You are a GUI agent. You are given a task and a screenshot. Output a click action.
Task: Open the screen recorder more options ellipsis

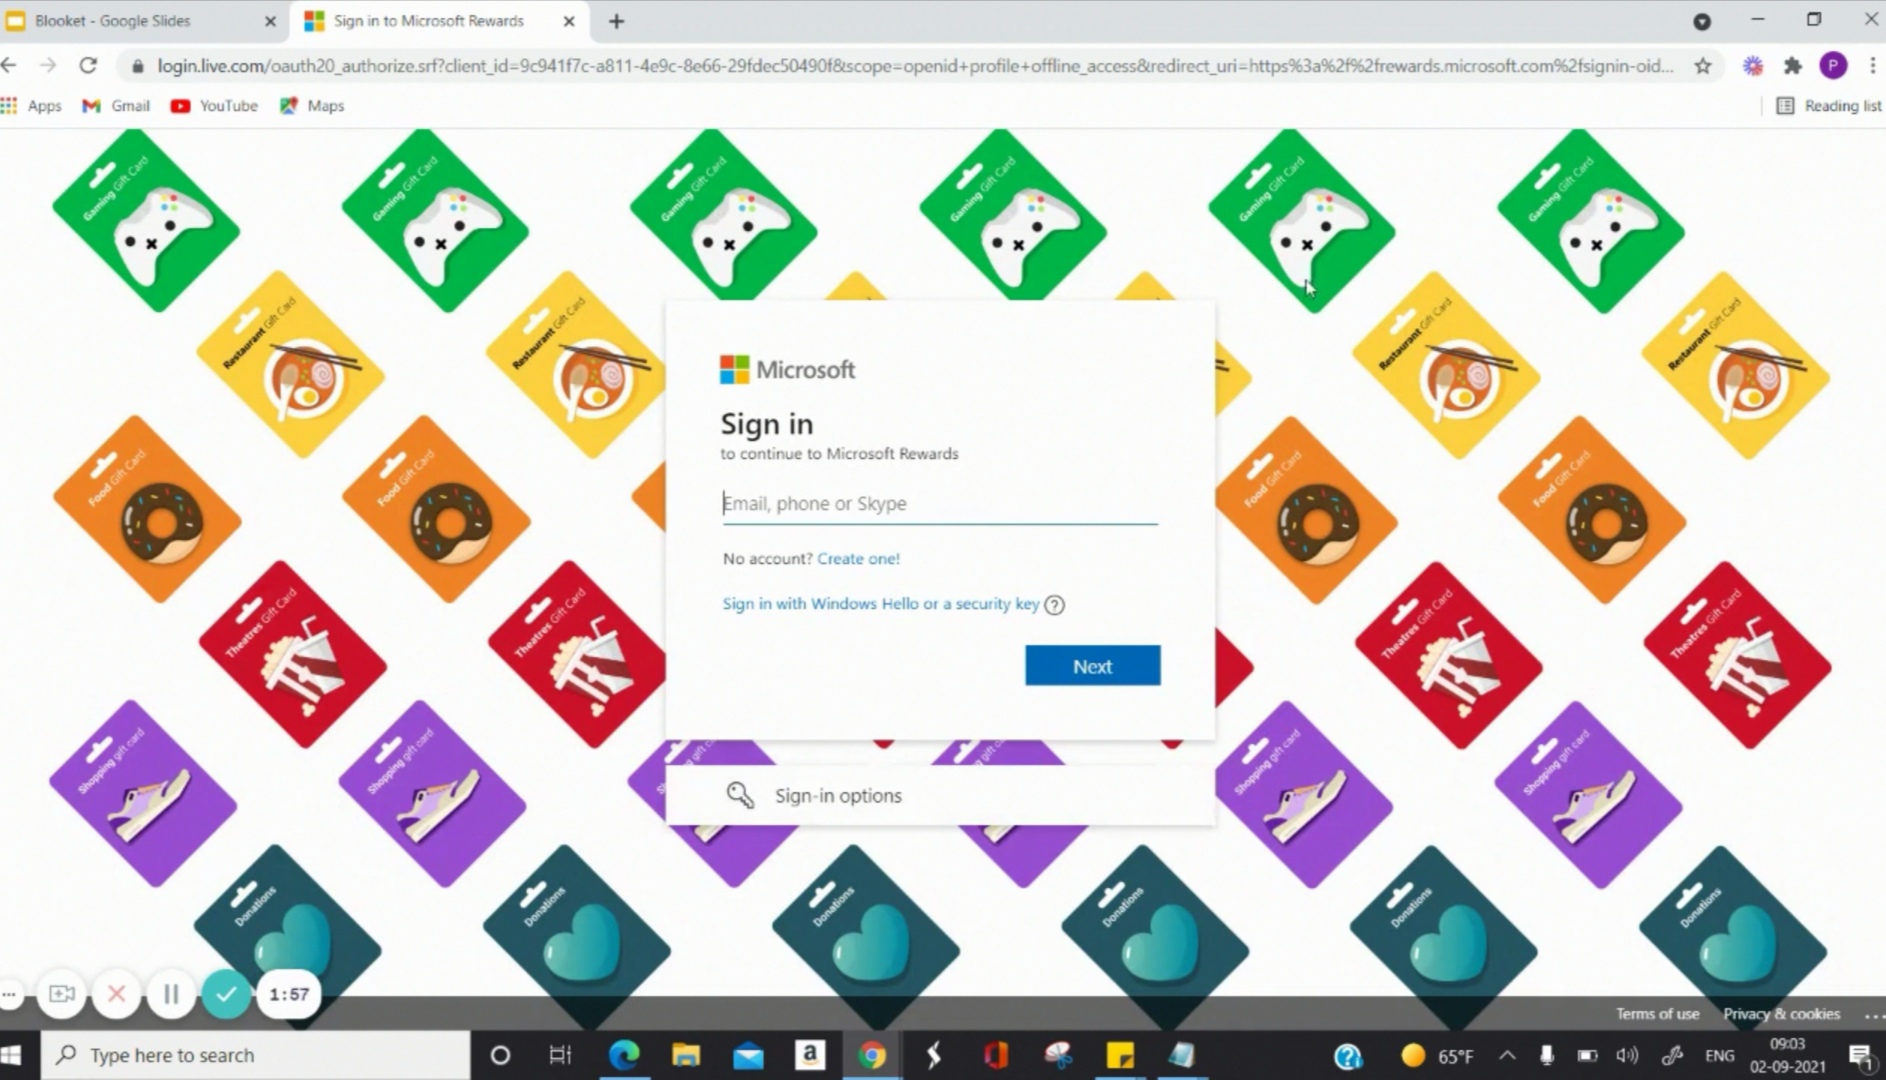tap(9, 994)
